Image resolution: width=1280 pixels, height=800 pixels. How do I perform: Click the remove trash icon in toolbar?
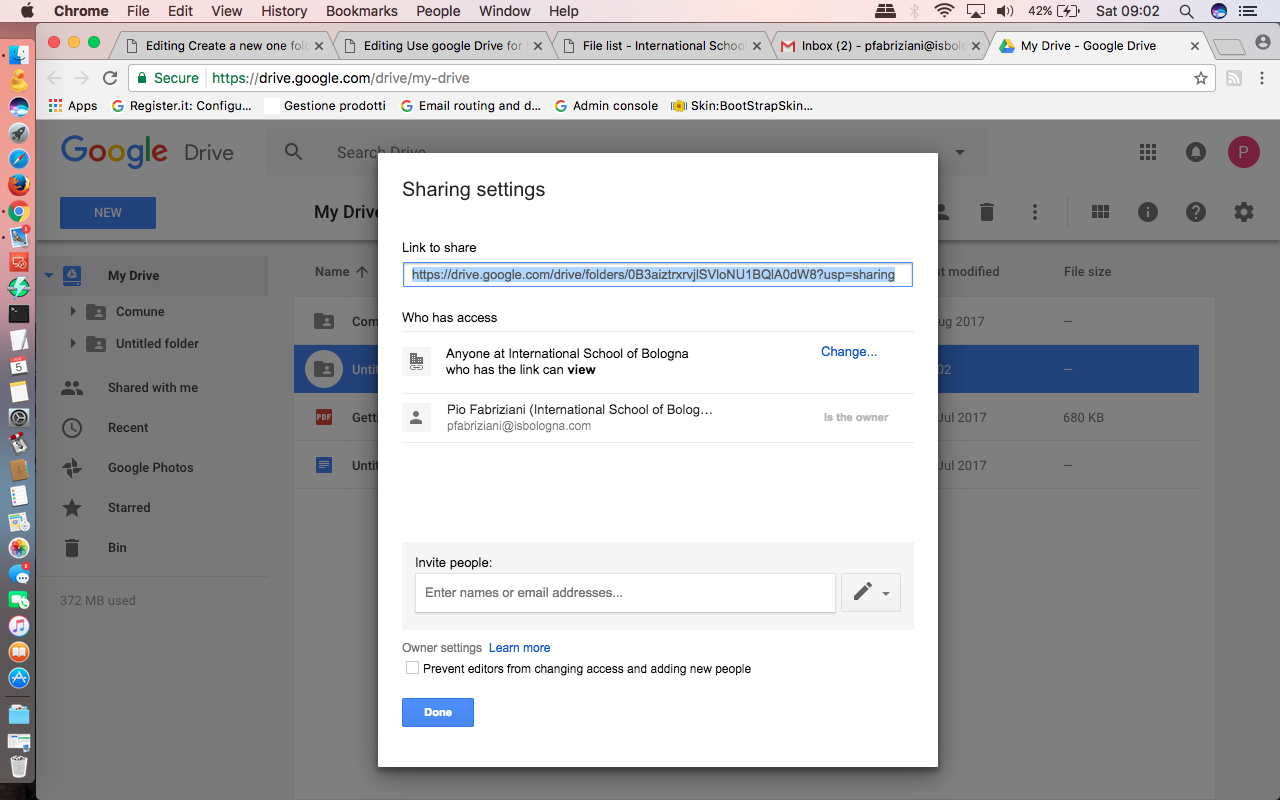tap(987, 212)
